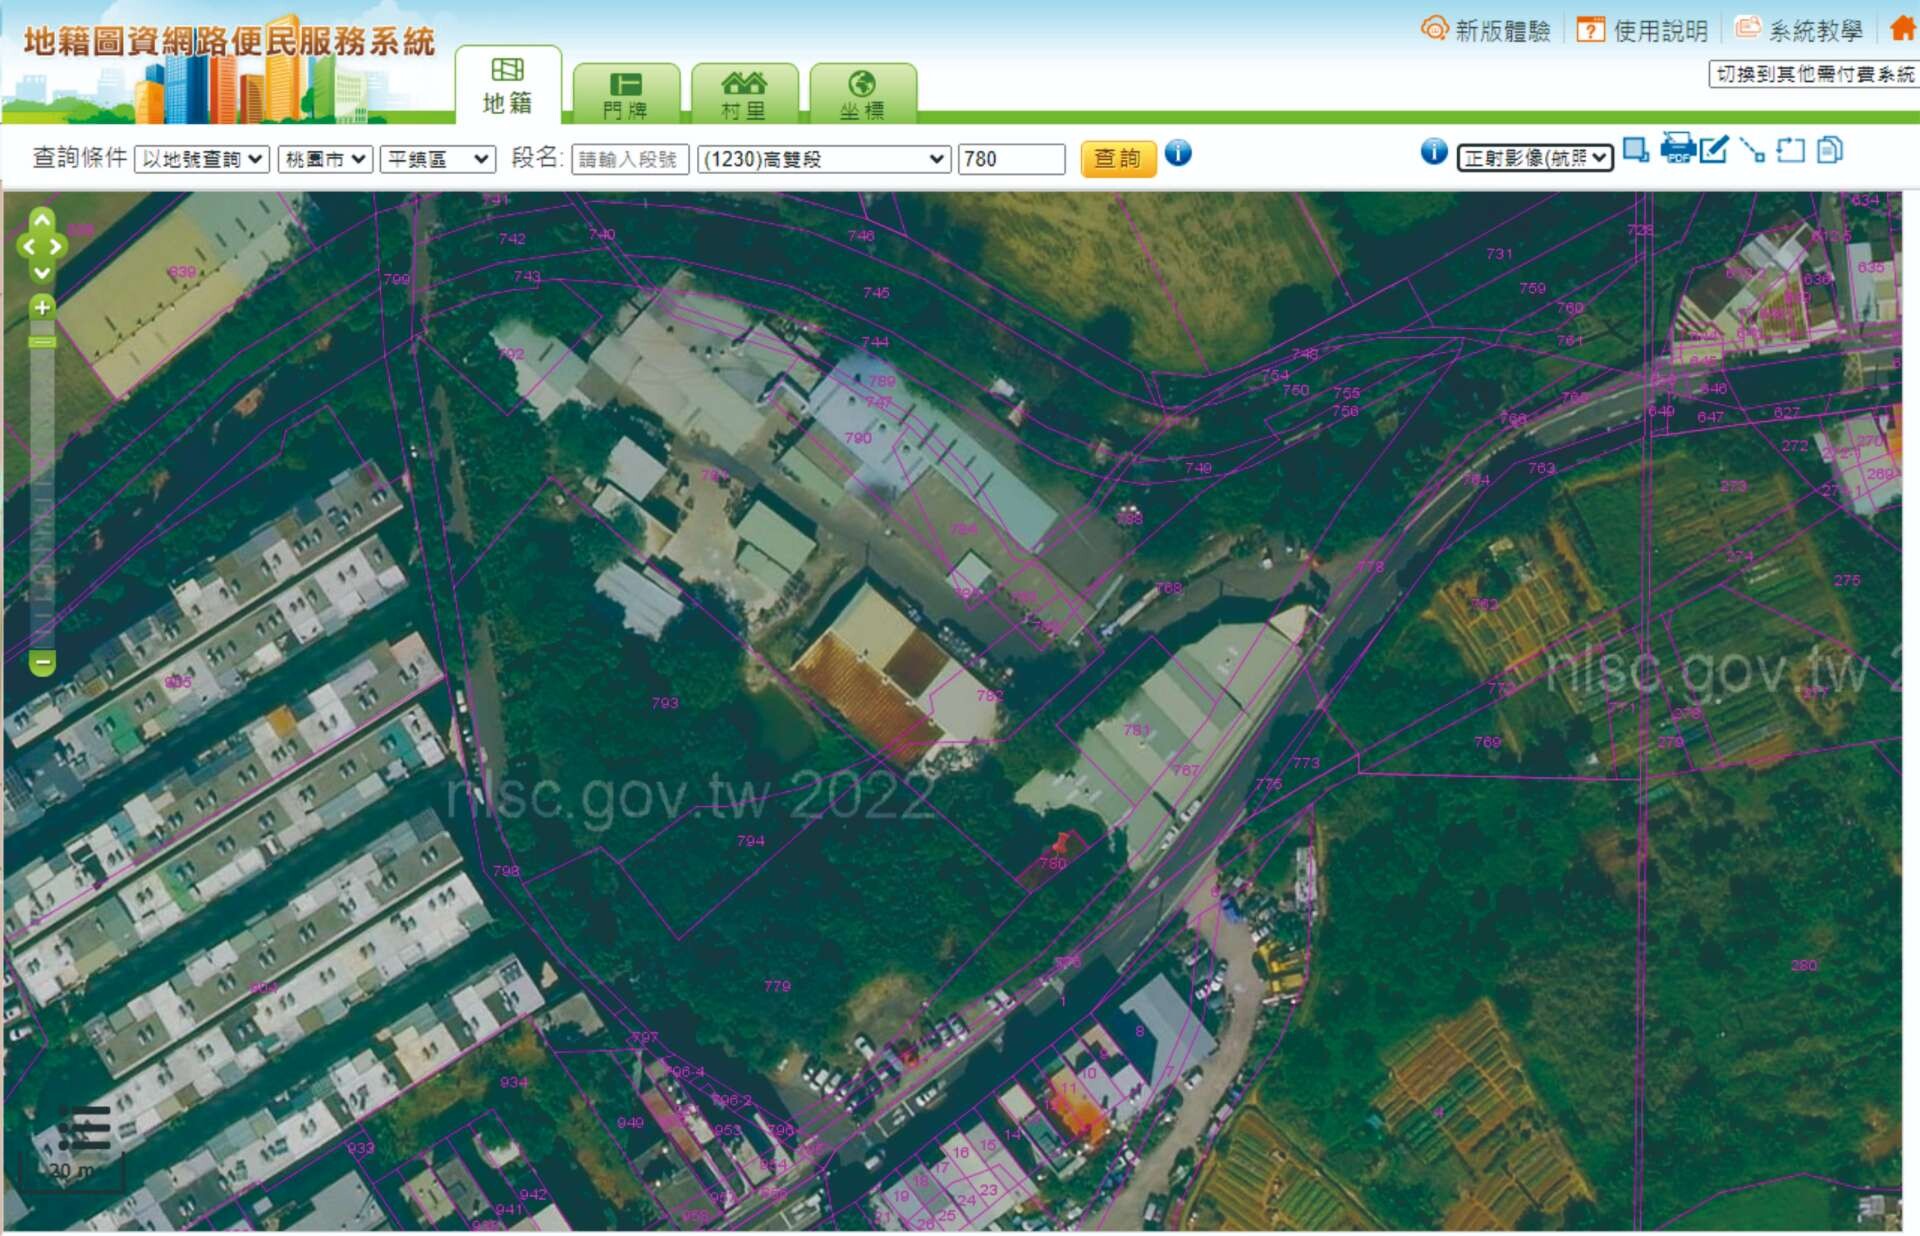Click the edit annotation pencil icon
The height and width of the screenshot is (1236, 1920).
click(x=1714, y=151)
